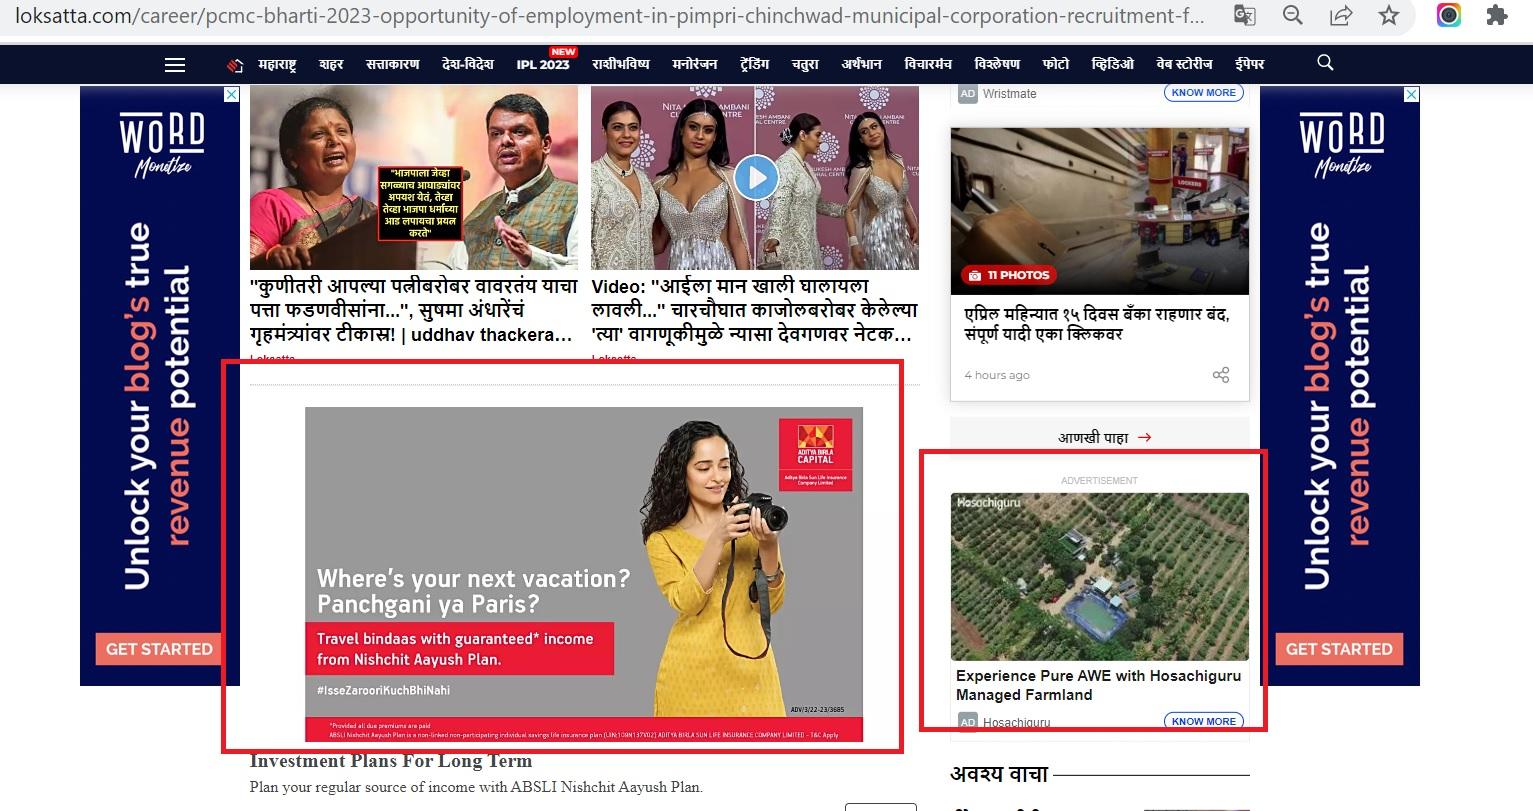Open the शहर menu item
Screen dimensions: 1533x811
point(331,64)
